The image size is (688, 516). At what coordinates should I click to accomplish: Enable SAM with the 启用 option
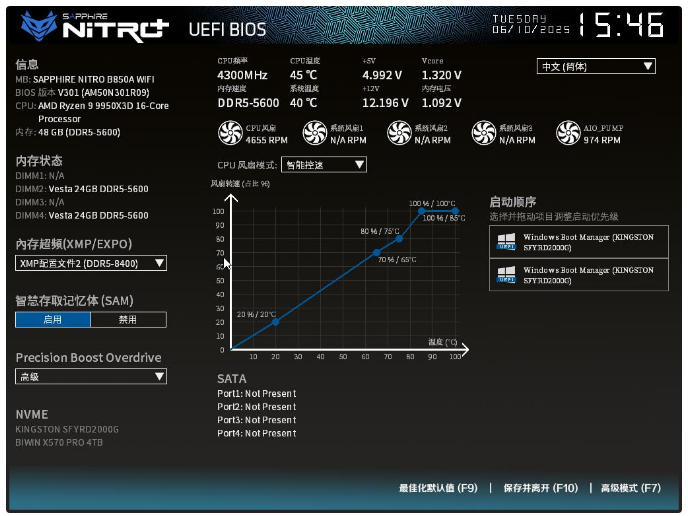tap(53, 320)
